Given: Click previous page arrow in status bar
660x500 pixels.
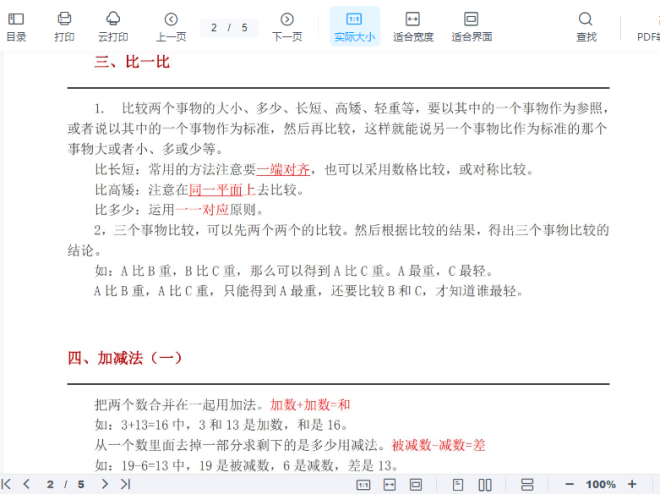Looking at the screenshot, I should [x=27, y=485].
